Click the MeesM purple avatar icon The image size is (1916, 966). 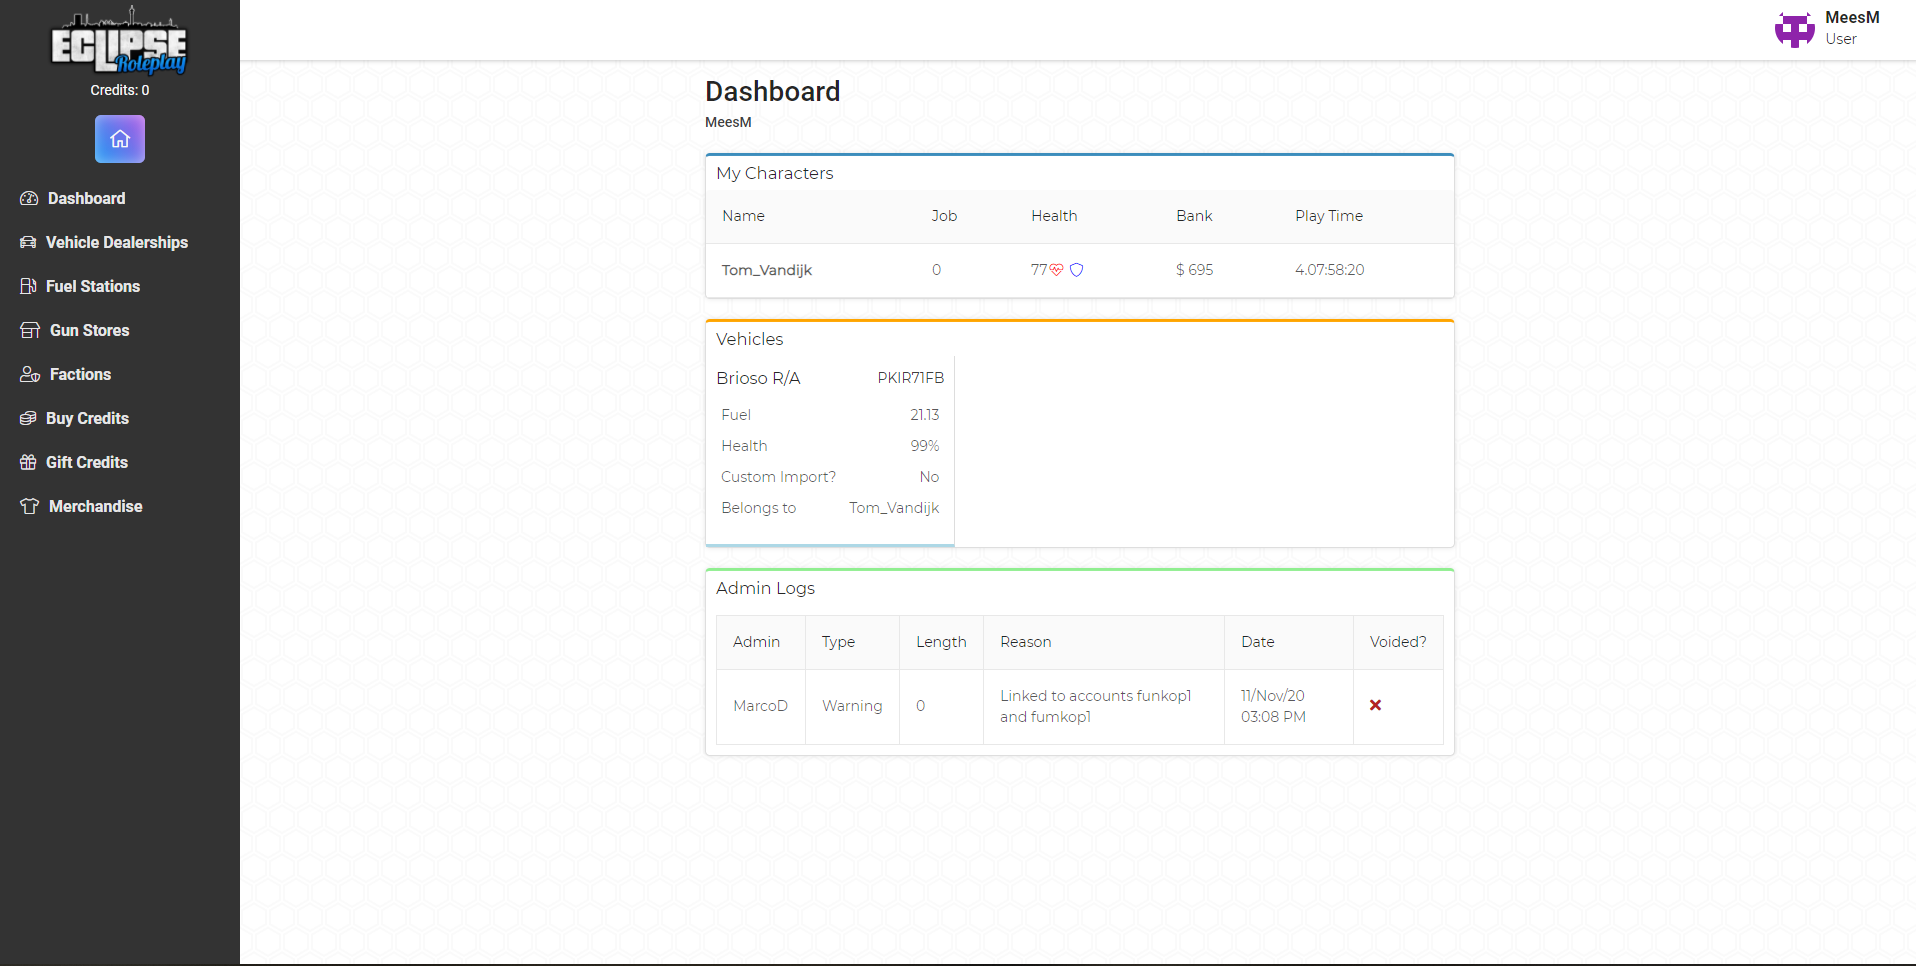pyautogui.click(x=1794, y=29)
